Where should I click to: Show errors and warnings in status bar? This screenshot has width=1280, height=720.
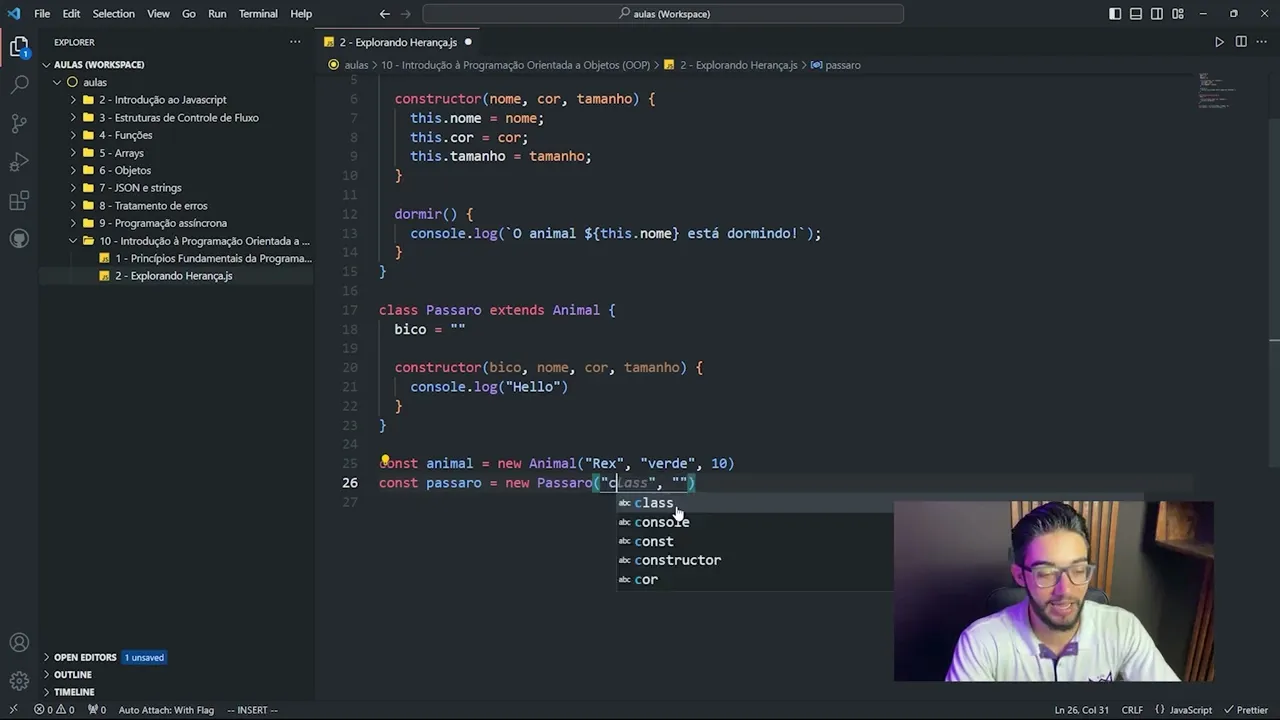pos(54,710)
